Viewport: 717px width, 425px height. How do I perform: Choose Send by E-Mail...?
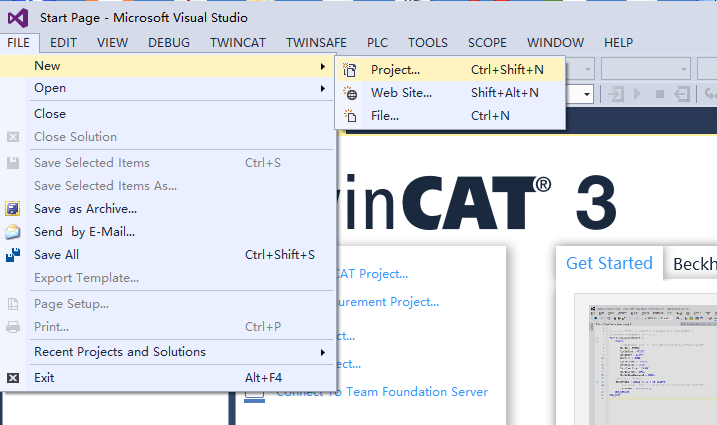tap(167, 232)
